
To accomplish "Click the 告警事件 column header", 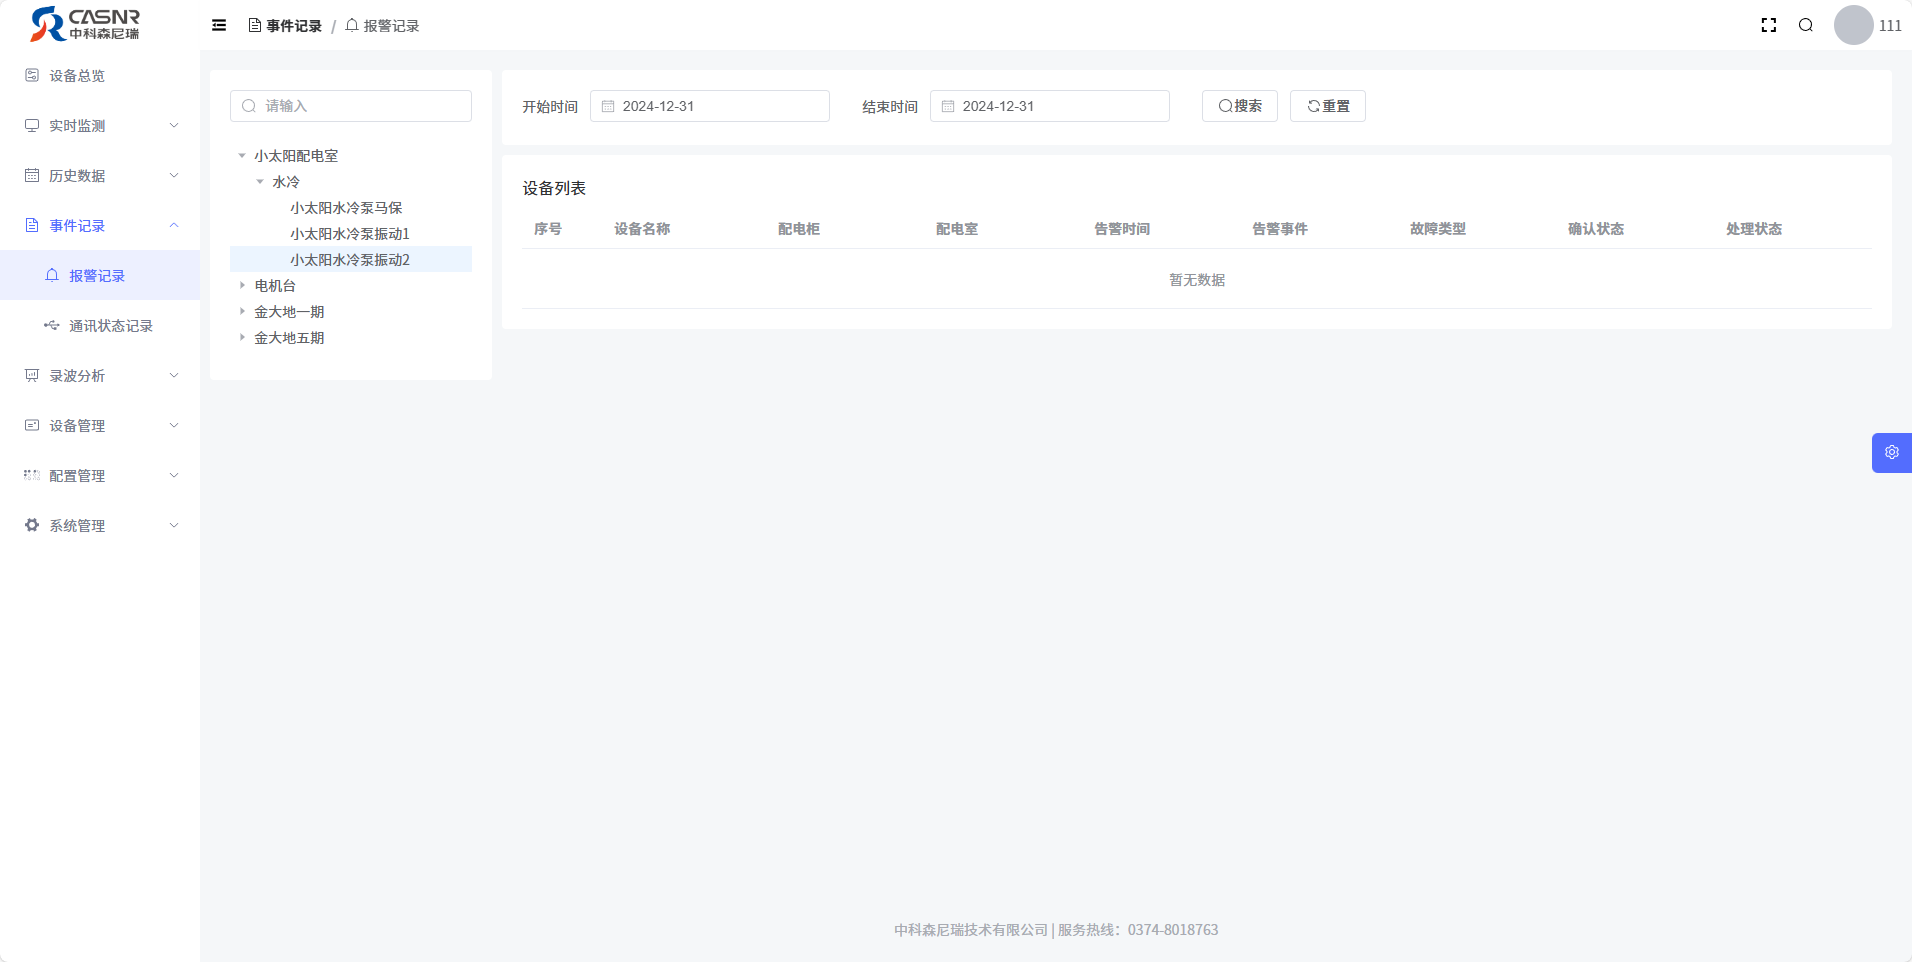I will pyautogui.click(x=1280, y=229).
